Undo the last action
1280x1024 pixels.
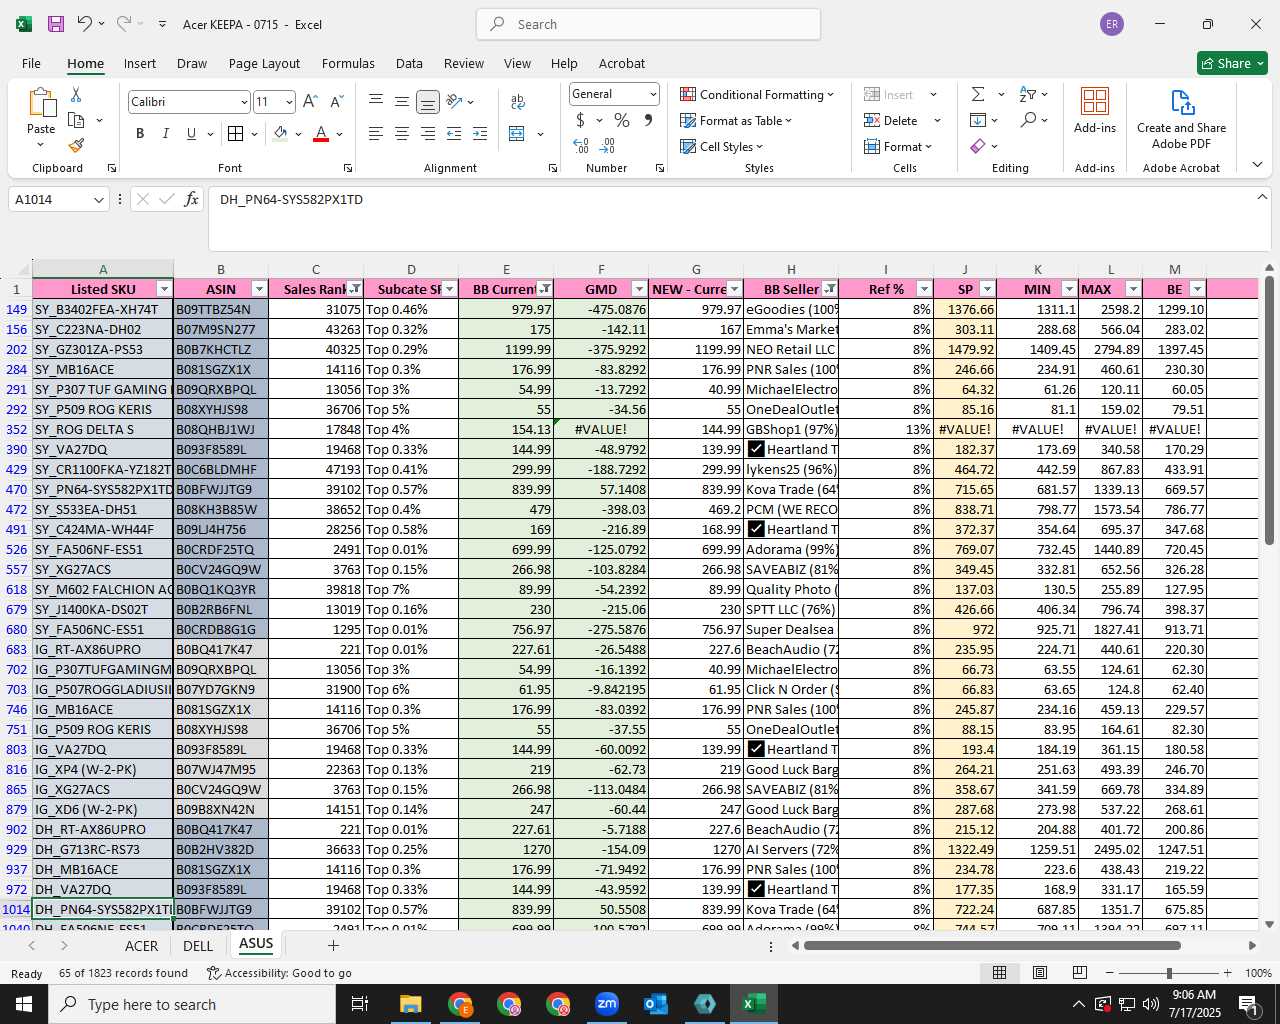pyautogui.click(x=84, y=24)
